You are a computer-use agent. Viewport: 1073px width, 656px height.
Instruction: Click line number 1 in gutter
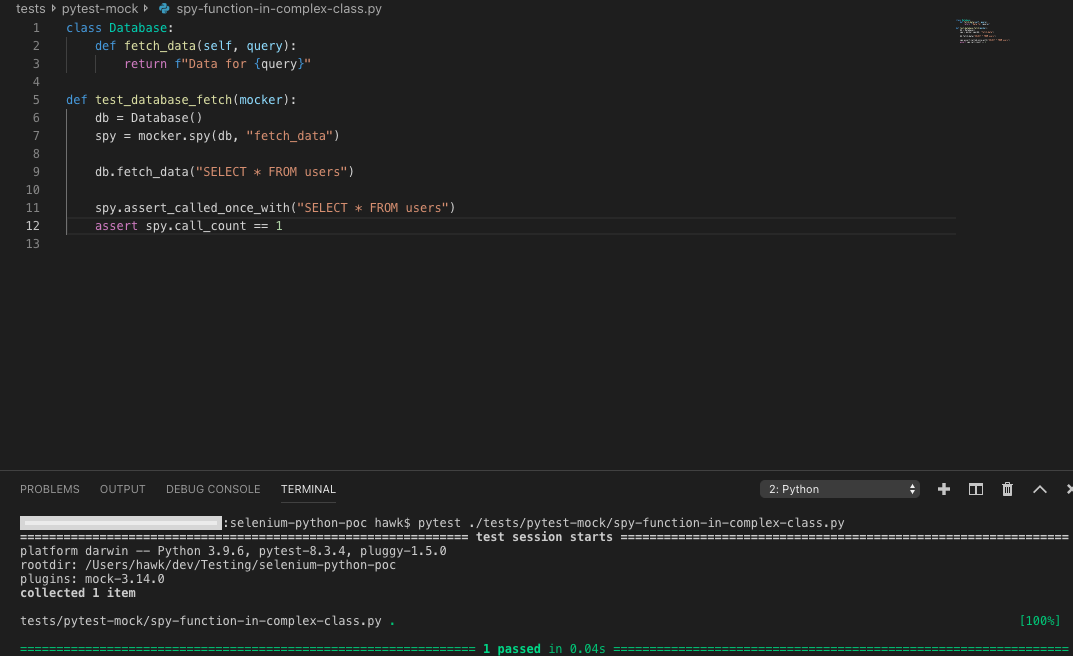[36, 28]
